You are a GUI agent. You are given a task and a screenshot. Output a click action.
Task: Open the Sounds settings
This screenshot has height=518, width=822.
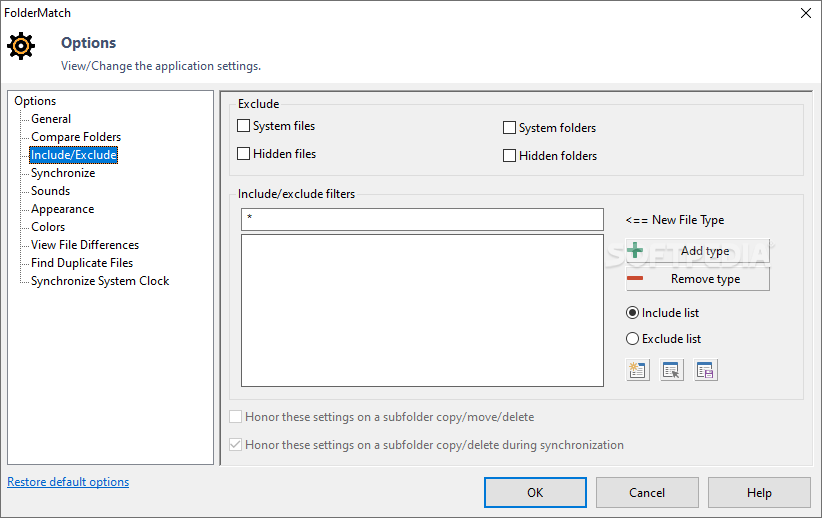click(50, 191)
